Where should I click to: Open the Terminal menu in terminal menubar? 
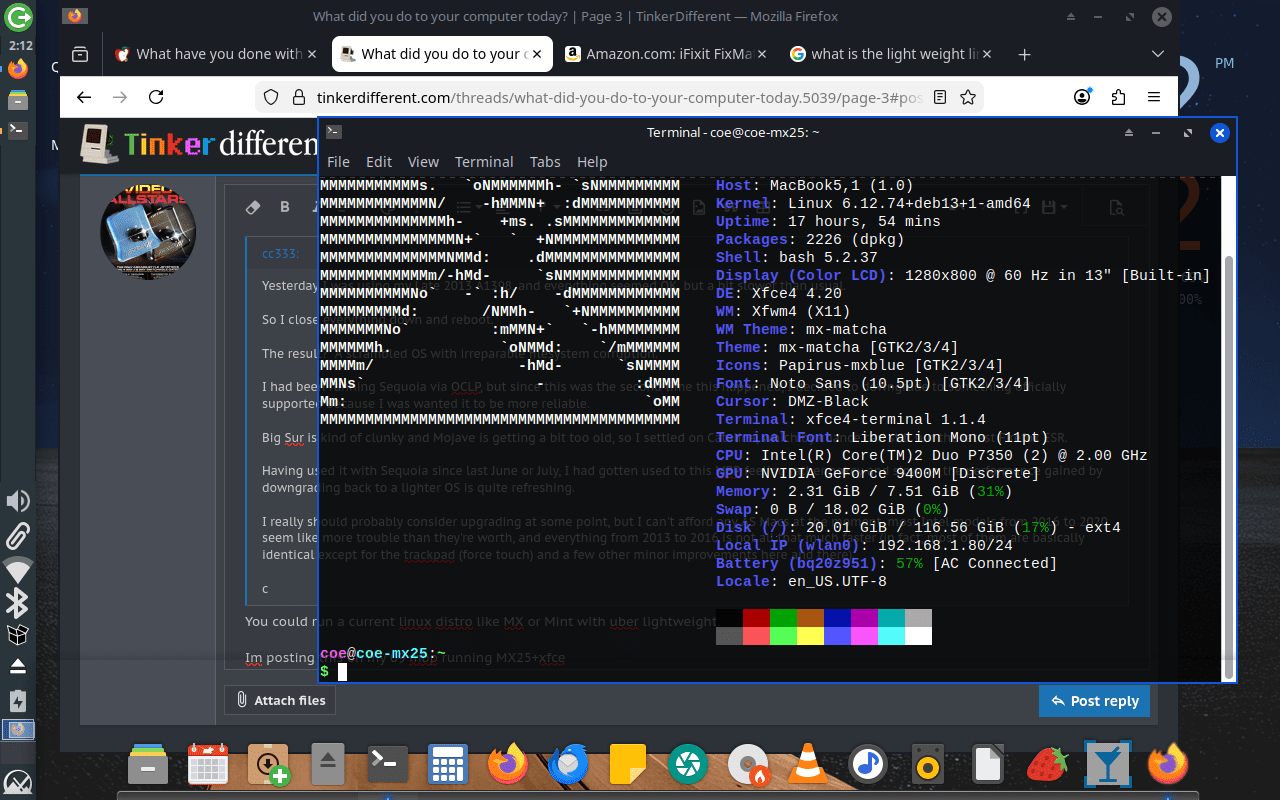483,162
